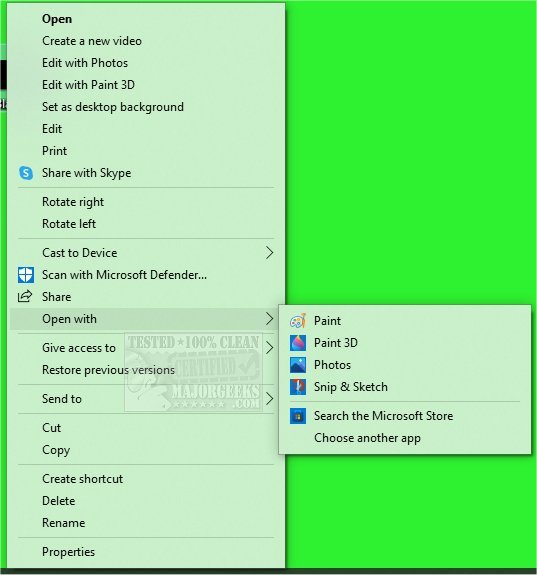The image size is (537, 575).
Task: Click the Snip & Sketch icon
Action: click(x=298, y=387)
